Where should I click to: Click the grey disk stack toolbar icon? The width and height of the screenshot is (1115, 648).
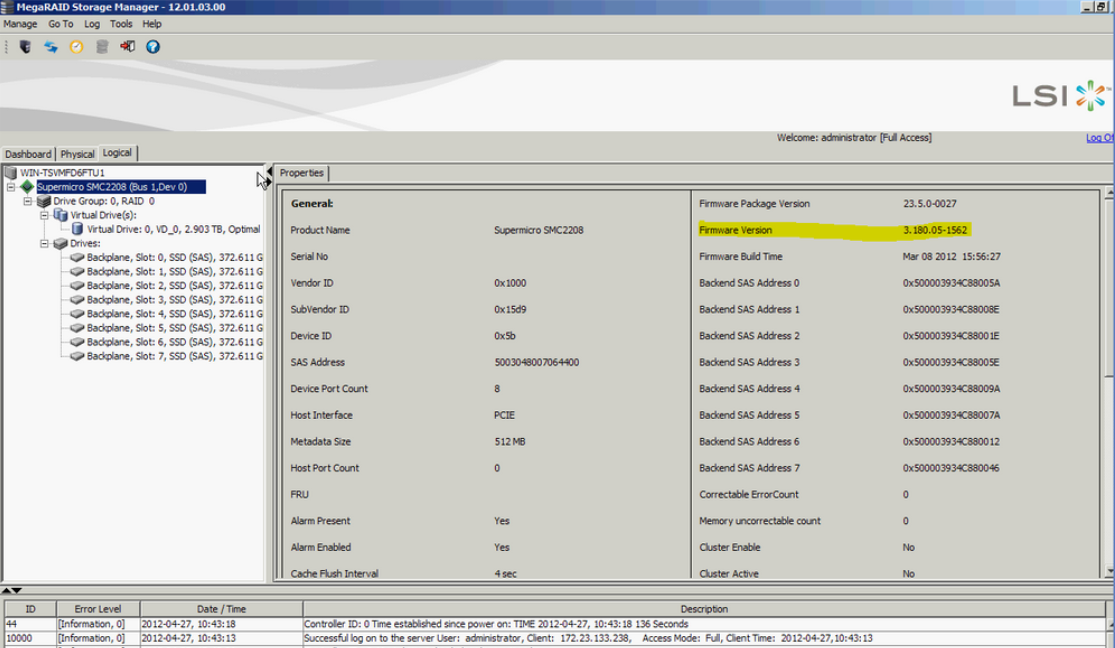[102, 46]
